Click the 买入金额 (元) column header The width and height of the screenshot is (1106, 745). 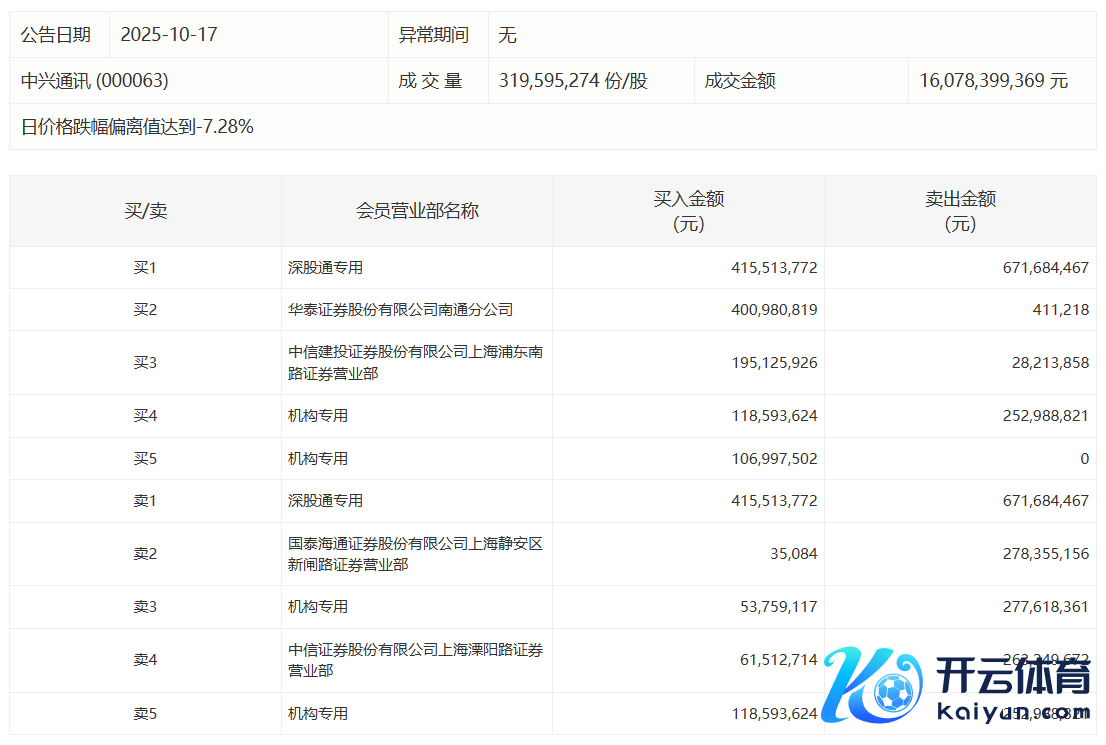tap(688, 211)
